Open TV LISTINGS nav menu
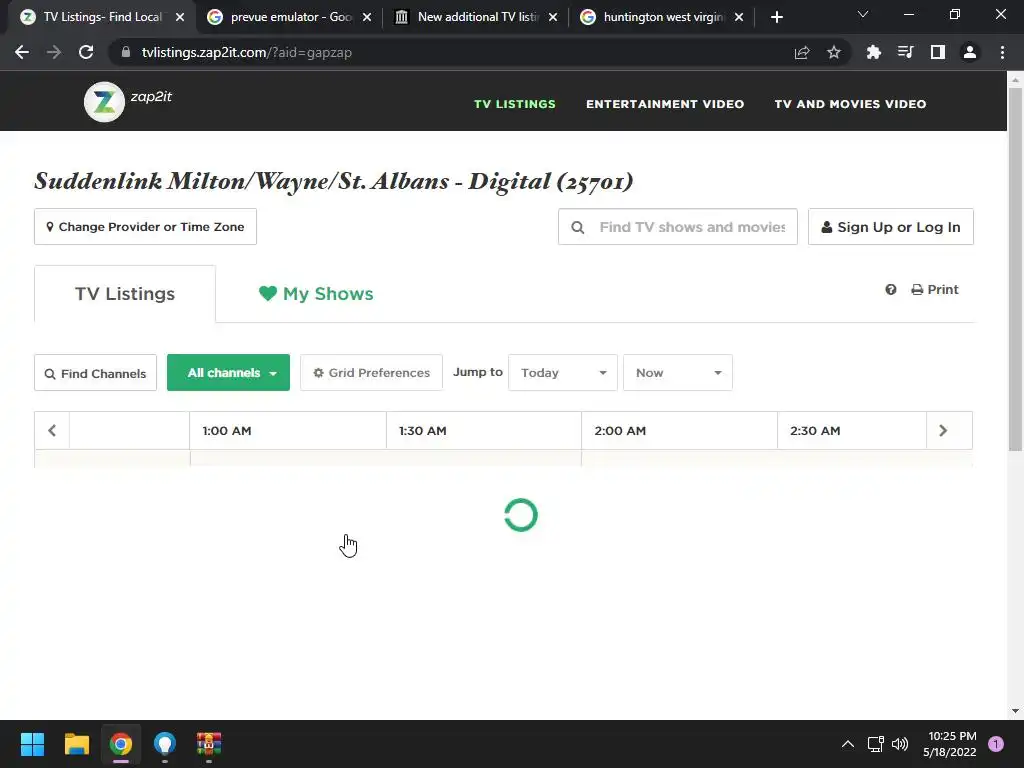The image size is (1024, 768). point(515,104)
